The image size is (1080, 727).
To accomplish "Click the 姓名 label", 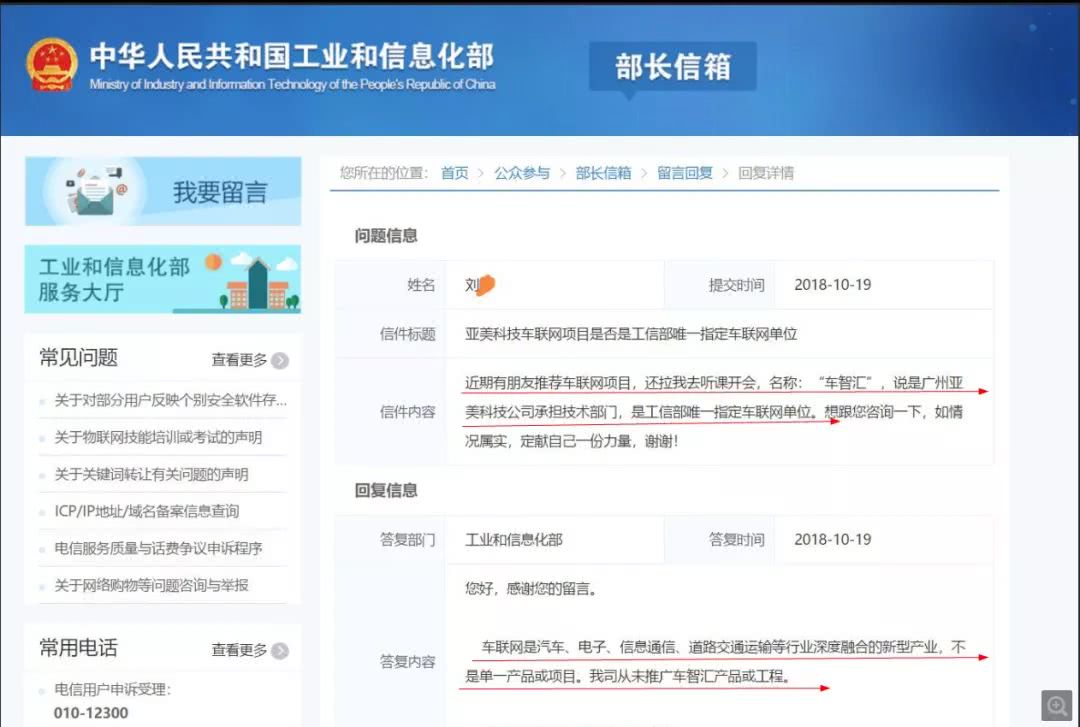I will pos(421,285).
